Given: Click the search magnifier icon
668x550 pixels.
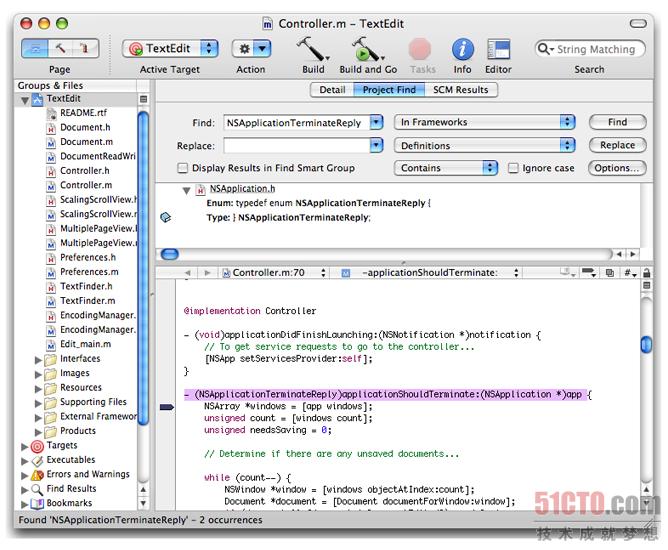Looking at the screenshot, I should coord(545,49).
